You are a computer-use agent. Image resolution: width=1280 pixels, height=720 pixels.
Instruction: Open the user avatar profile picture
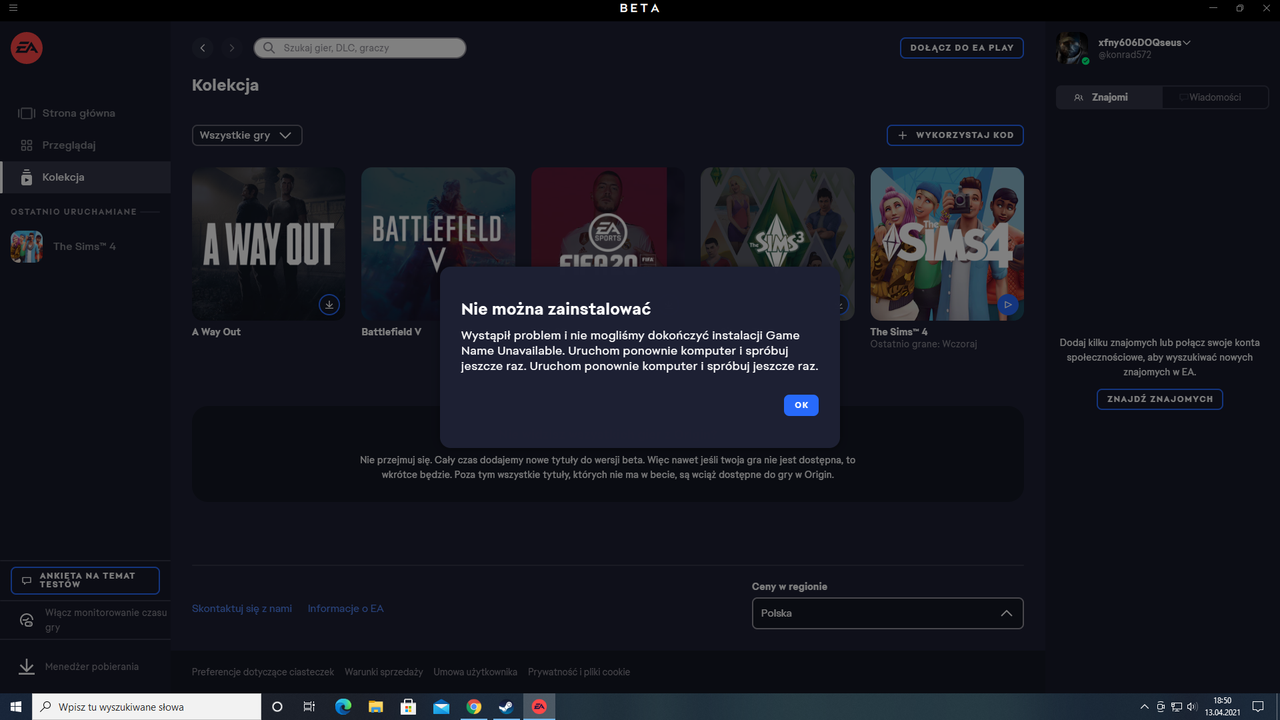point(1073,48)
